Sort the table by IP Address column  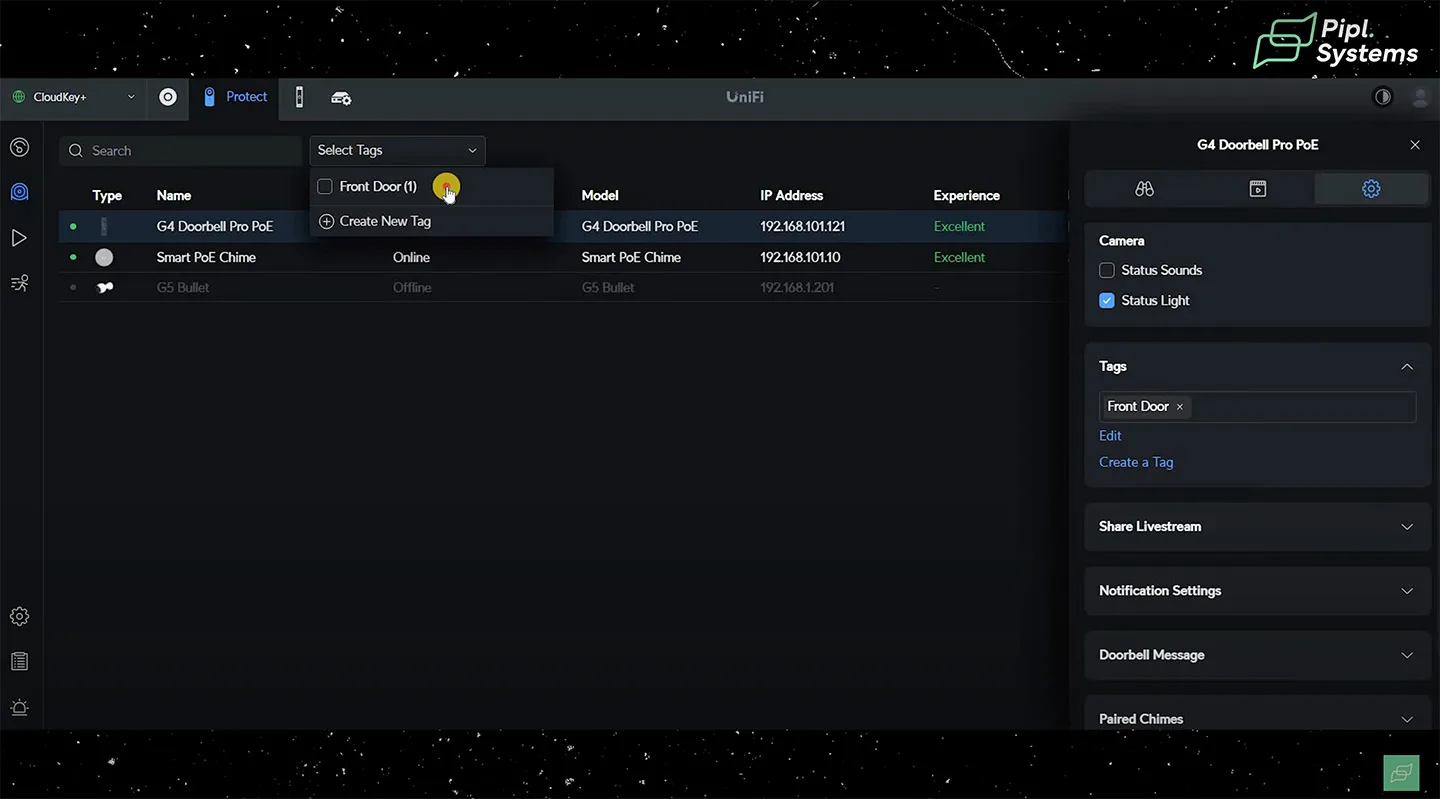tap(791, 195)
